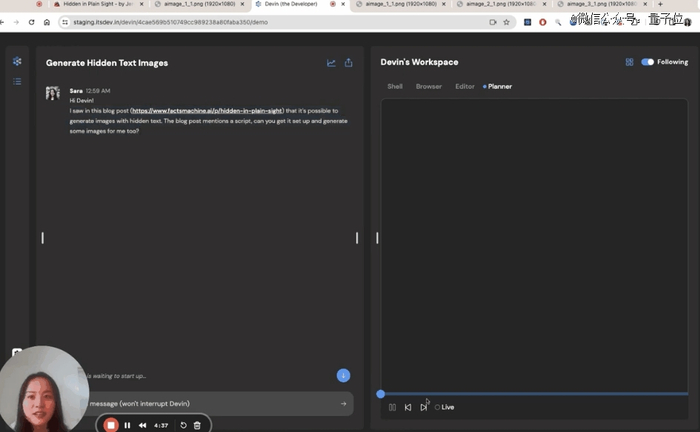The height and width of the screenshot is (432, 700).
Task: Click the timeline slider handle
Action: (381, 394)
